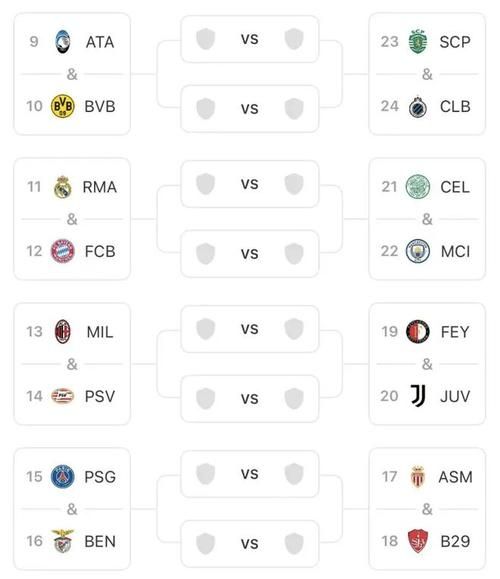This screenshot has height=579, width=500.
Task: Open the Bayern Munich FCB badge
Action: (63, 251)
